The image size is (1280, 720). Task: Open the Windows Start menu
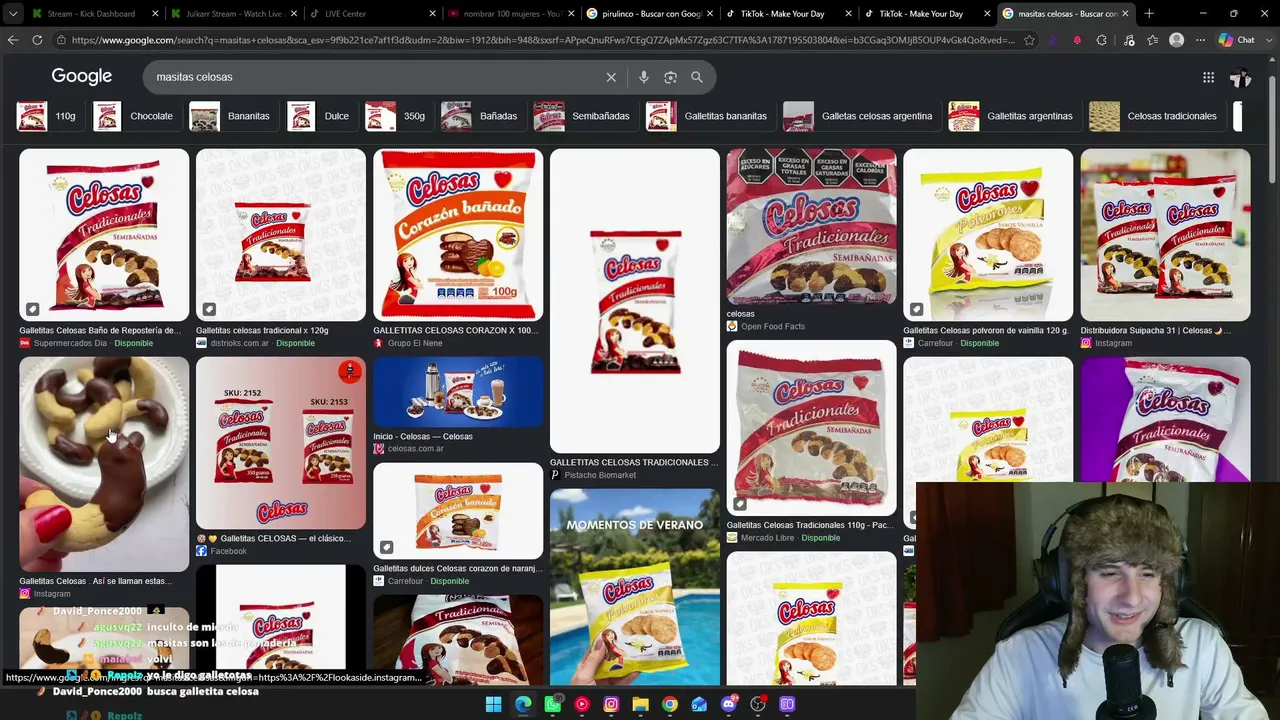tap(494, 704)
